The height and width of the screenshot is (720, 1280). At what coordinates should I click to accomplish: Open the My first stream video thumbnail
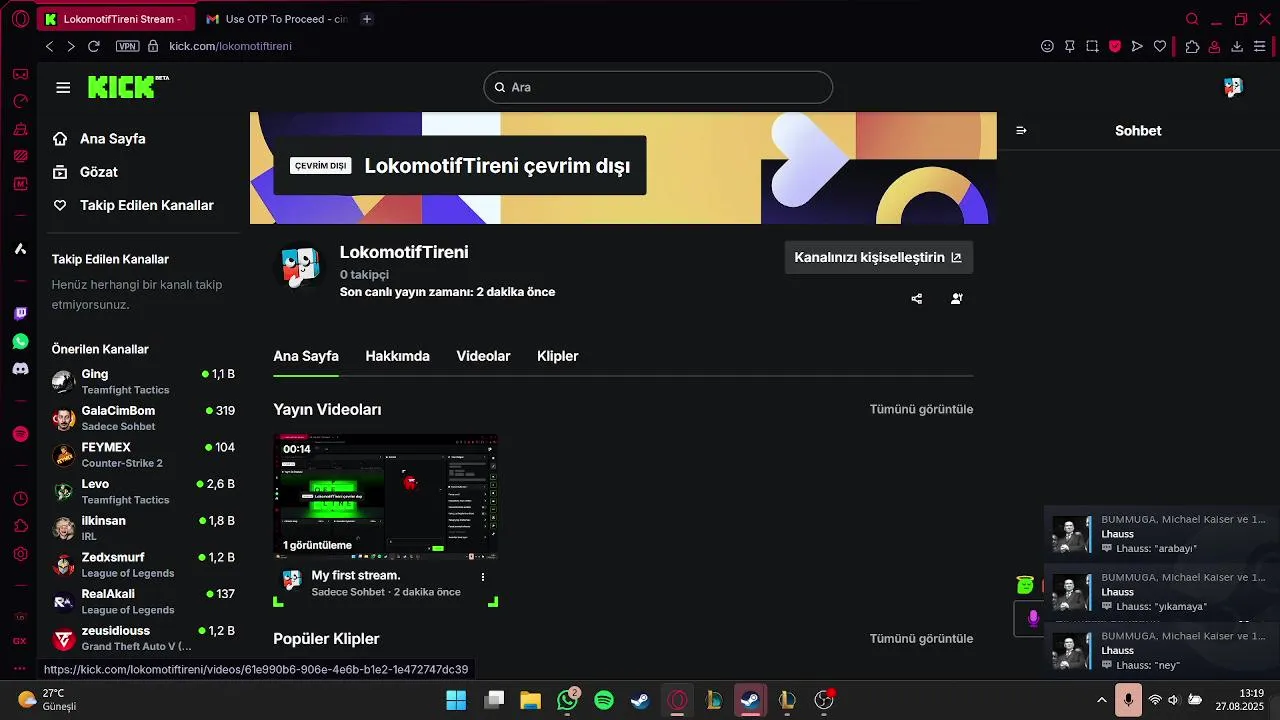pos(386,496)
